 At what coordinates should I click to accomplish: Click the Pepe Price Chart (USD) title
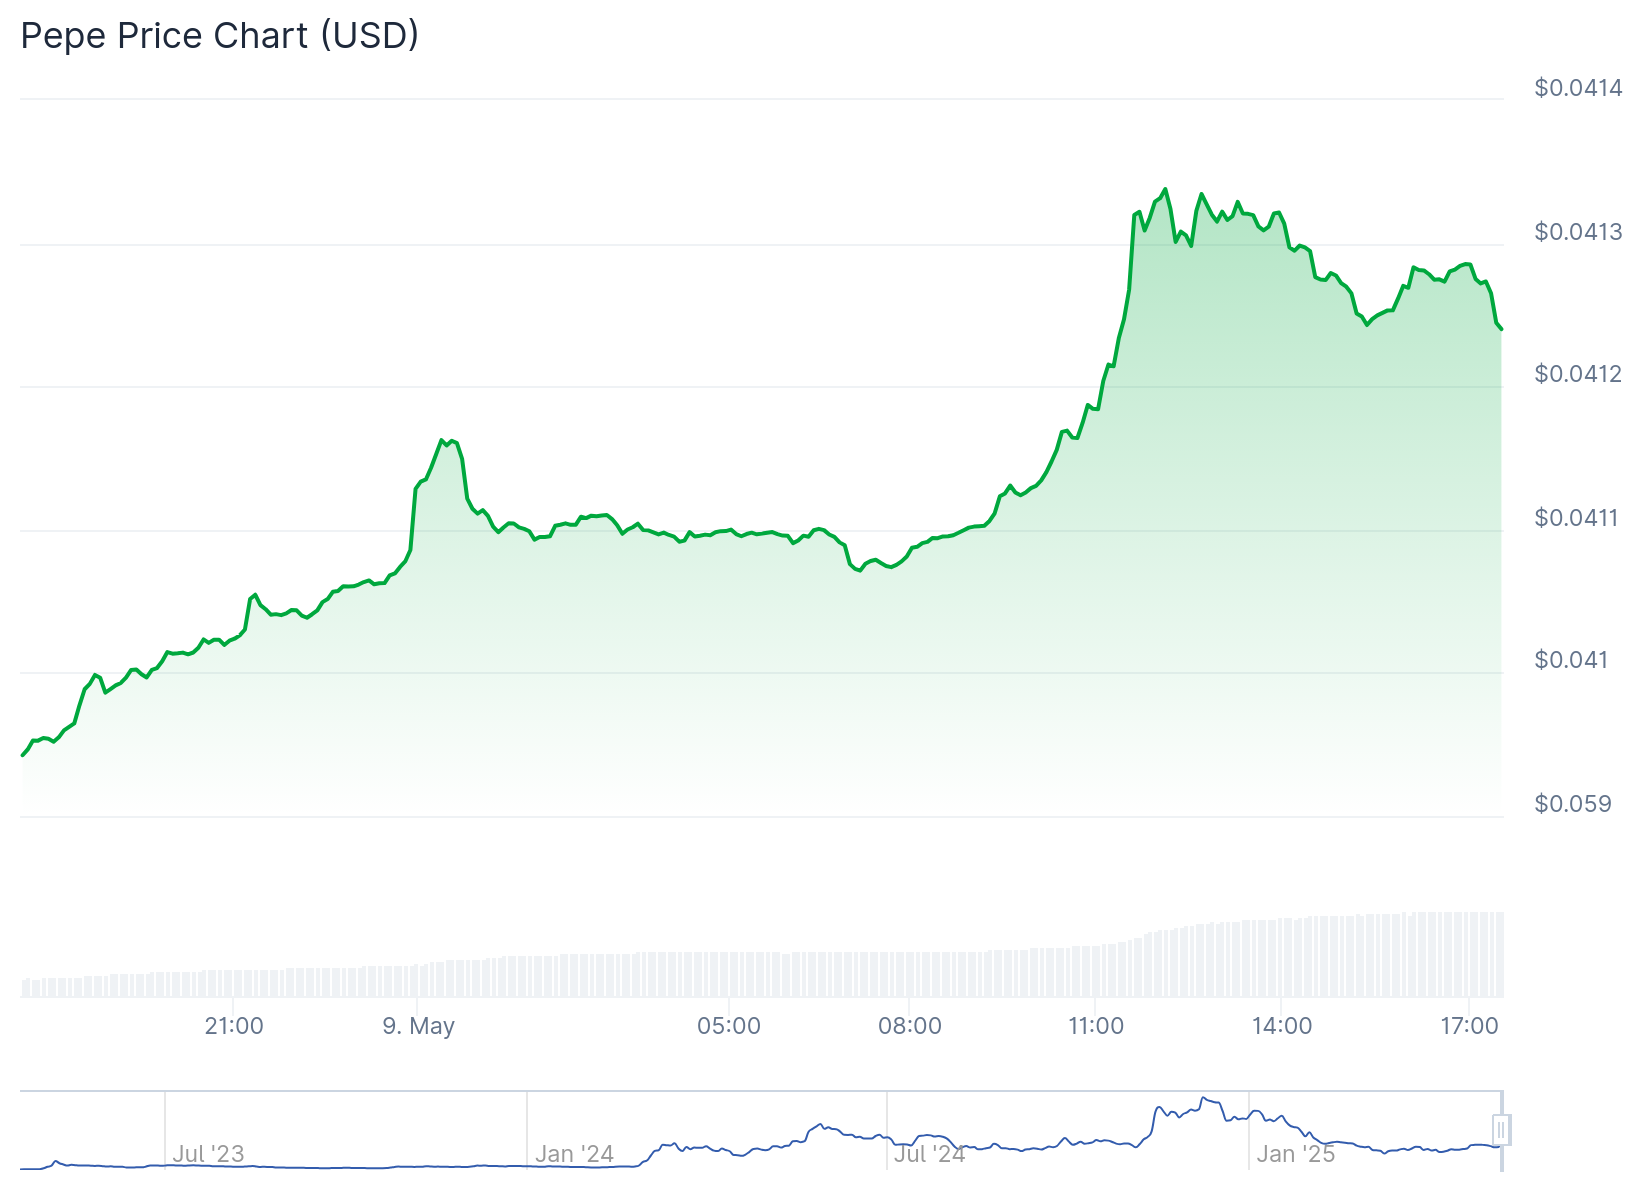219,36
